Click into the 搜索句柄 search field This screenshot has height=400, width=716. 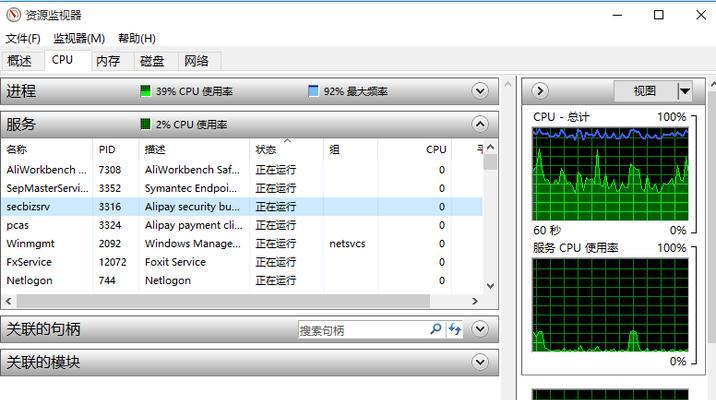point(363,330)
